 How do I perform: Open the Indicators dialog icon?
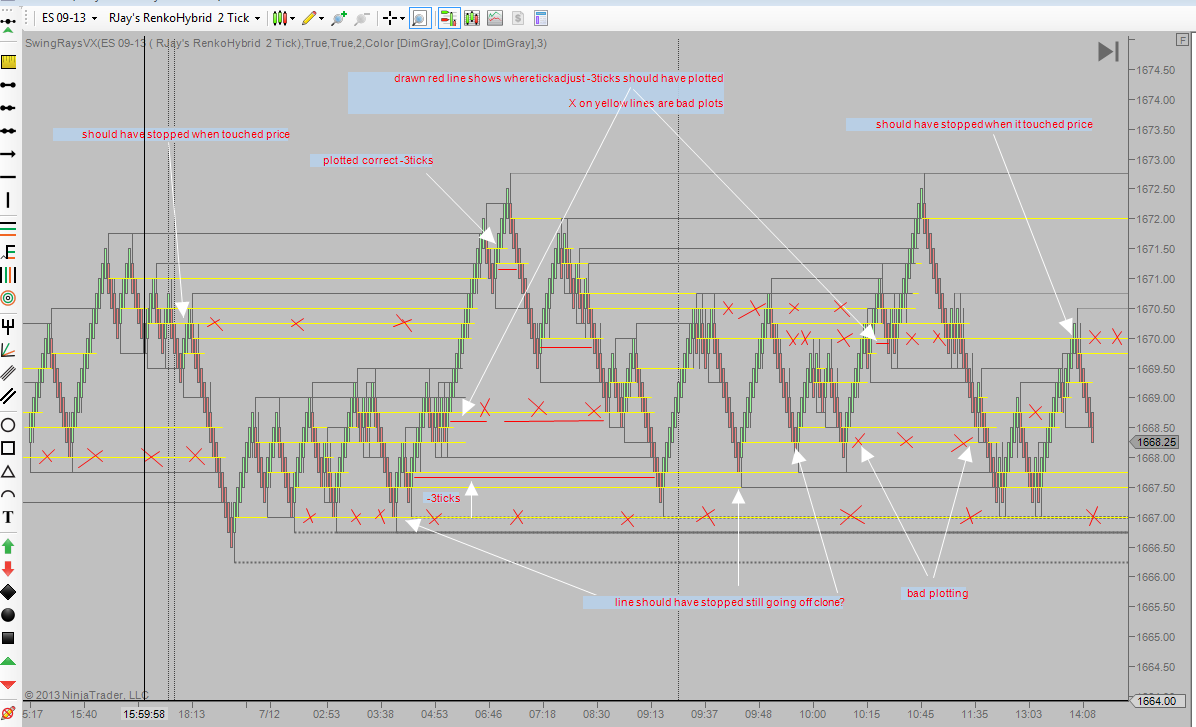coord(495,18)
